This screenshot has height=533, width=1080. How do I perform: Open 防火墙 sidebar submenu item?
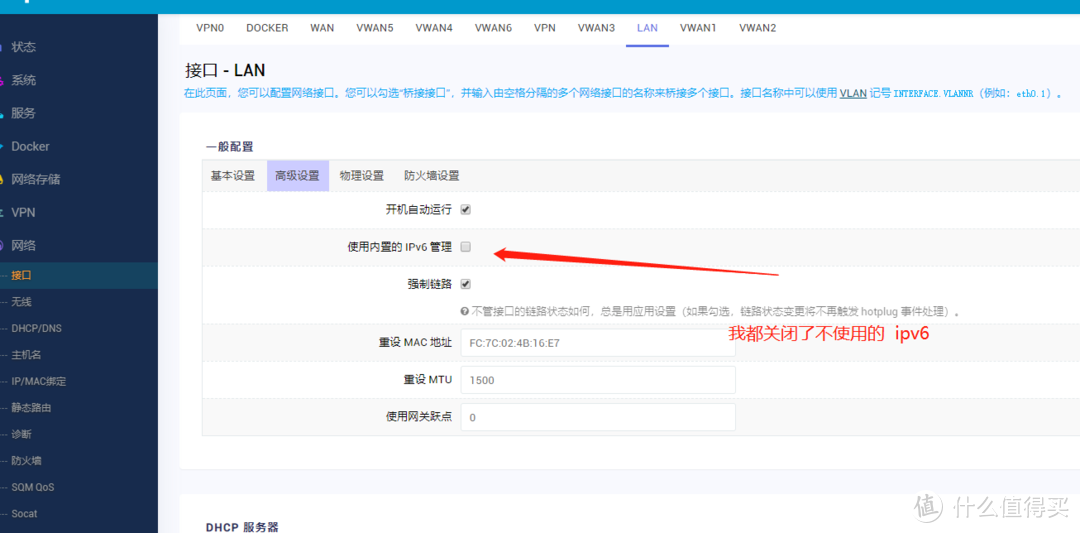[26, 461]
